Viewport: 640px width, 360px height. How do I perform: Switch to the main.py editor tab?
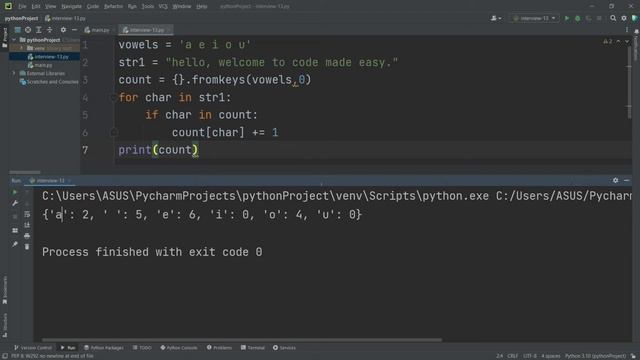click(97, 30)
